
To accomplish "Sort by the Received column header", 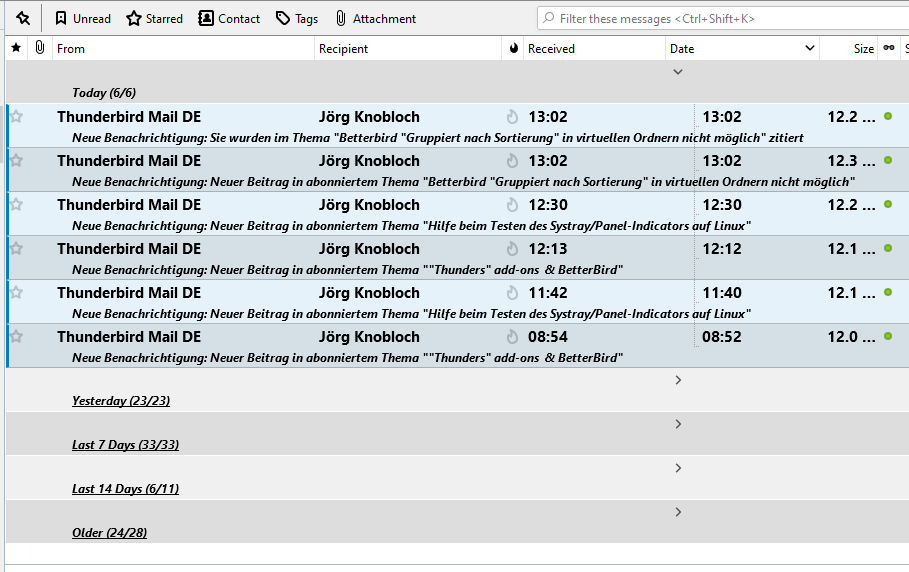I will point(551,49).
